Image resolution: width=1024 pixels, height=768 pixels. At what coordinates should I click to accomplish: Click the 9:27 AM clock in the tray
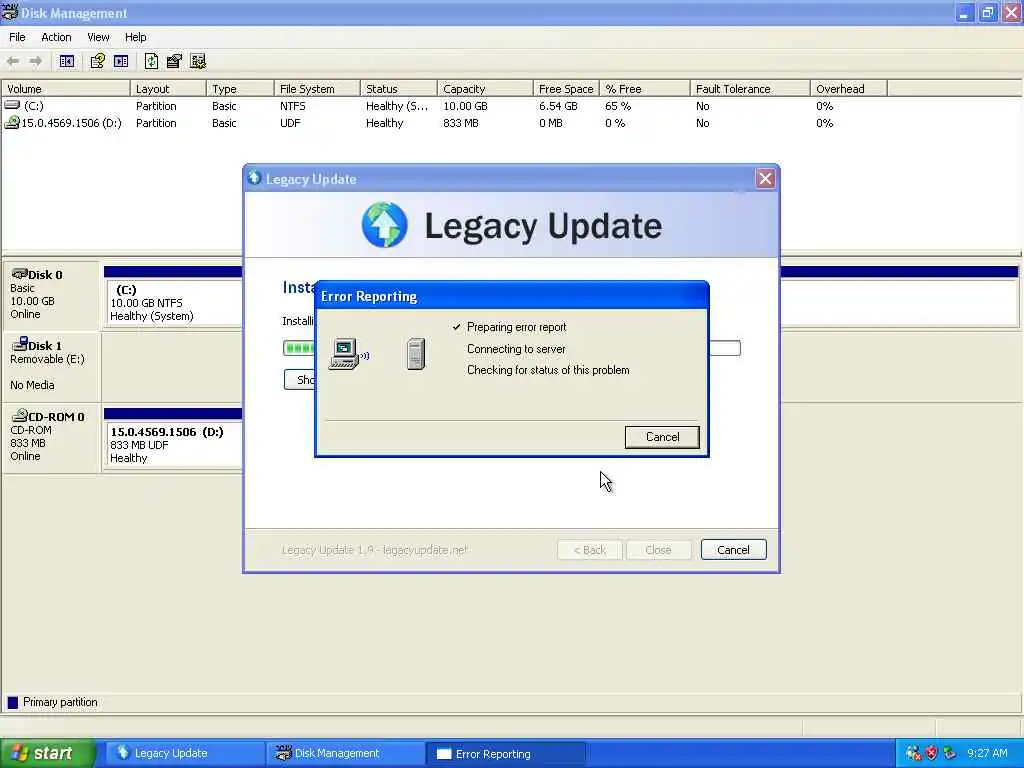pos(987,753)
